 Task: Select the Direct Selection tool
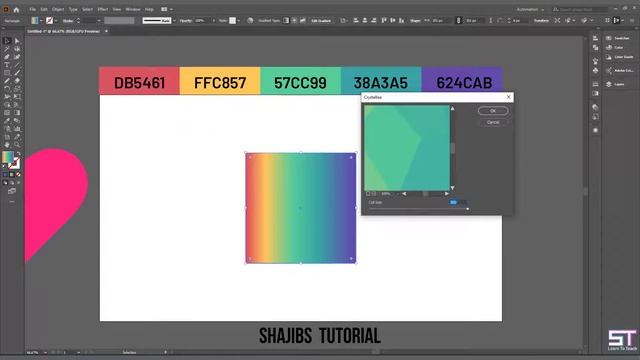pos(17,41)
